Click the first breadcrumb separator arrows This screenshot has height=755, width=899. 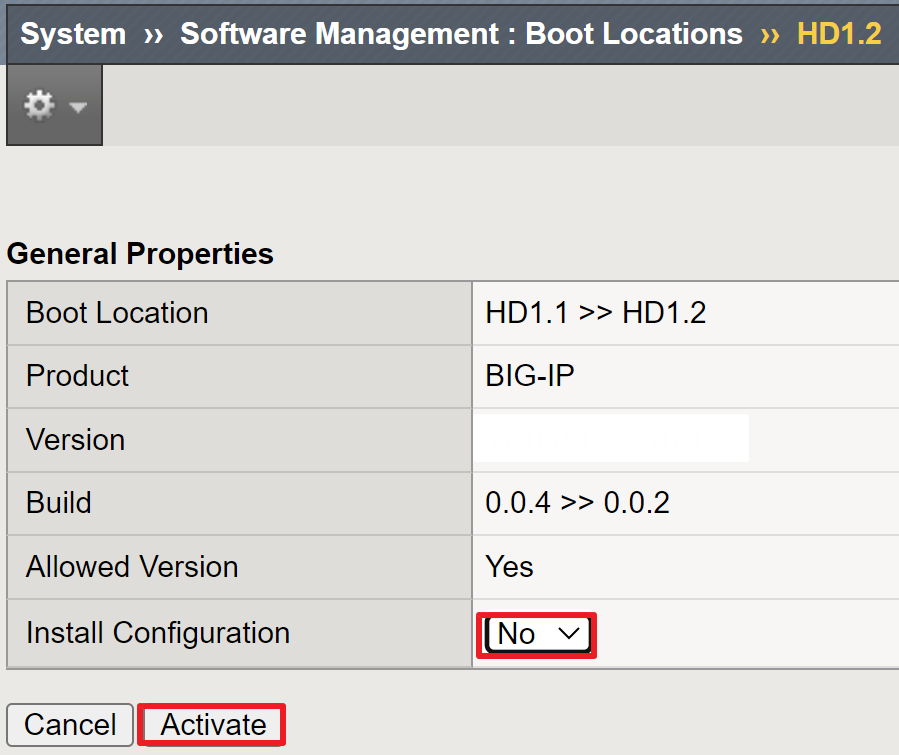(153, 36)
